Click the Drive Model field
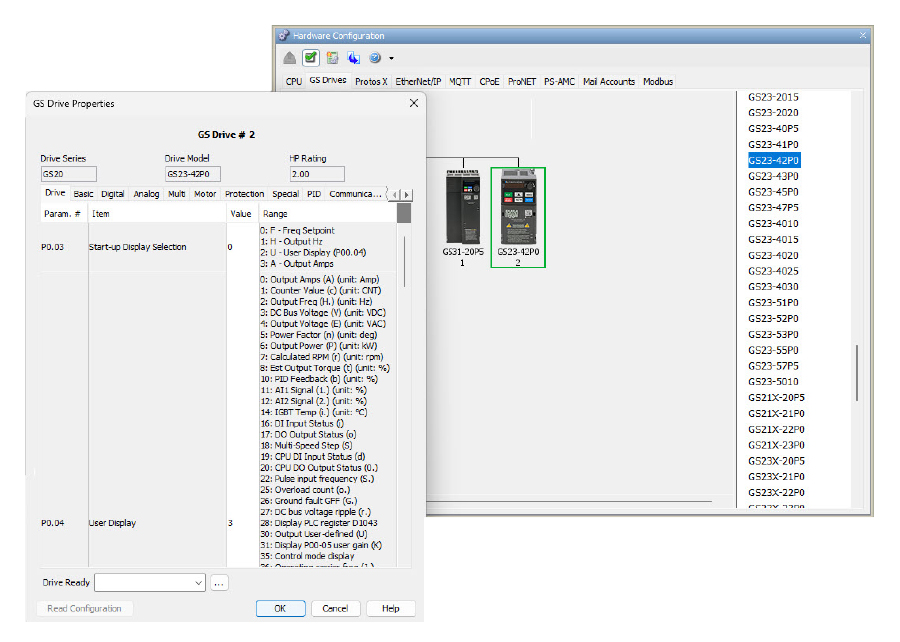Image resolution: width=900 pixels, height=642 pixels. point(192,174)
